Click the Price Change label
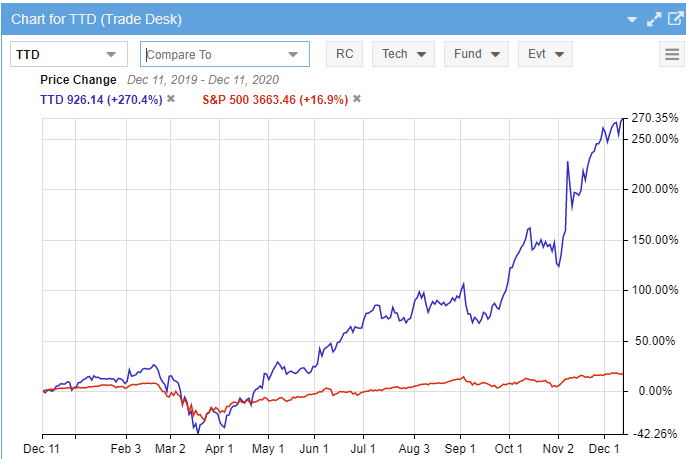 pos(78,80)
